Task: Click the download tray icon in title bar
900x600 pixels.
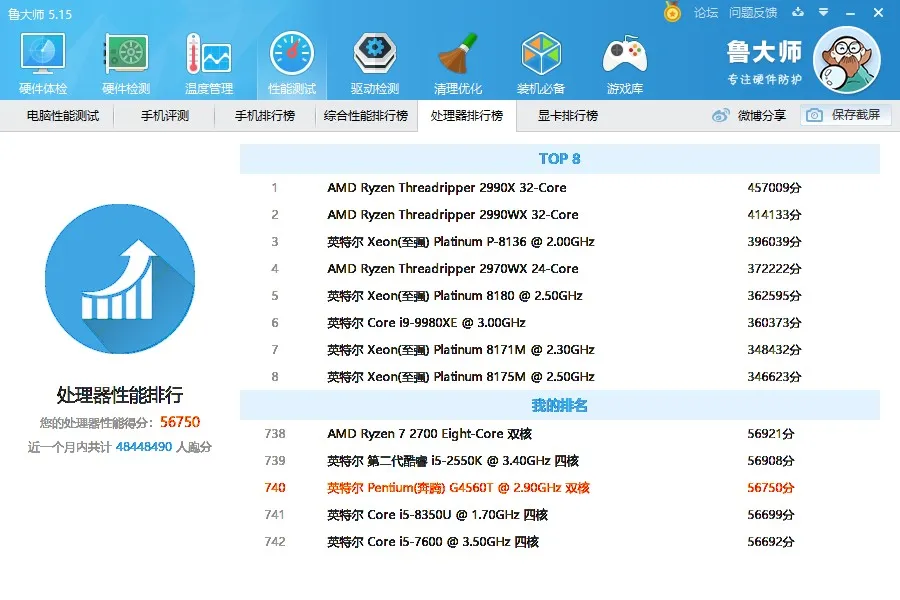Action: 798,13
